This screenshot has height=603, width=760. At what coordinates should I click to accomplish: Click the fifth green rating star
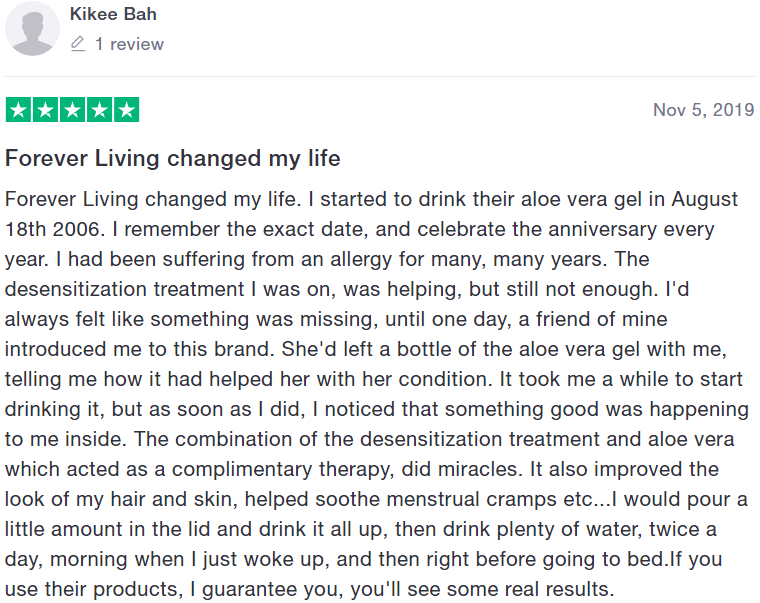127,110
